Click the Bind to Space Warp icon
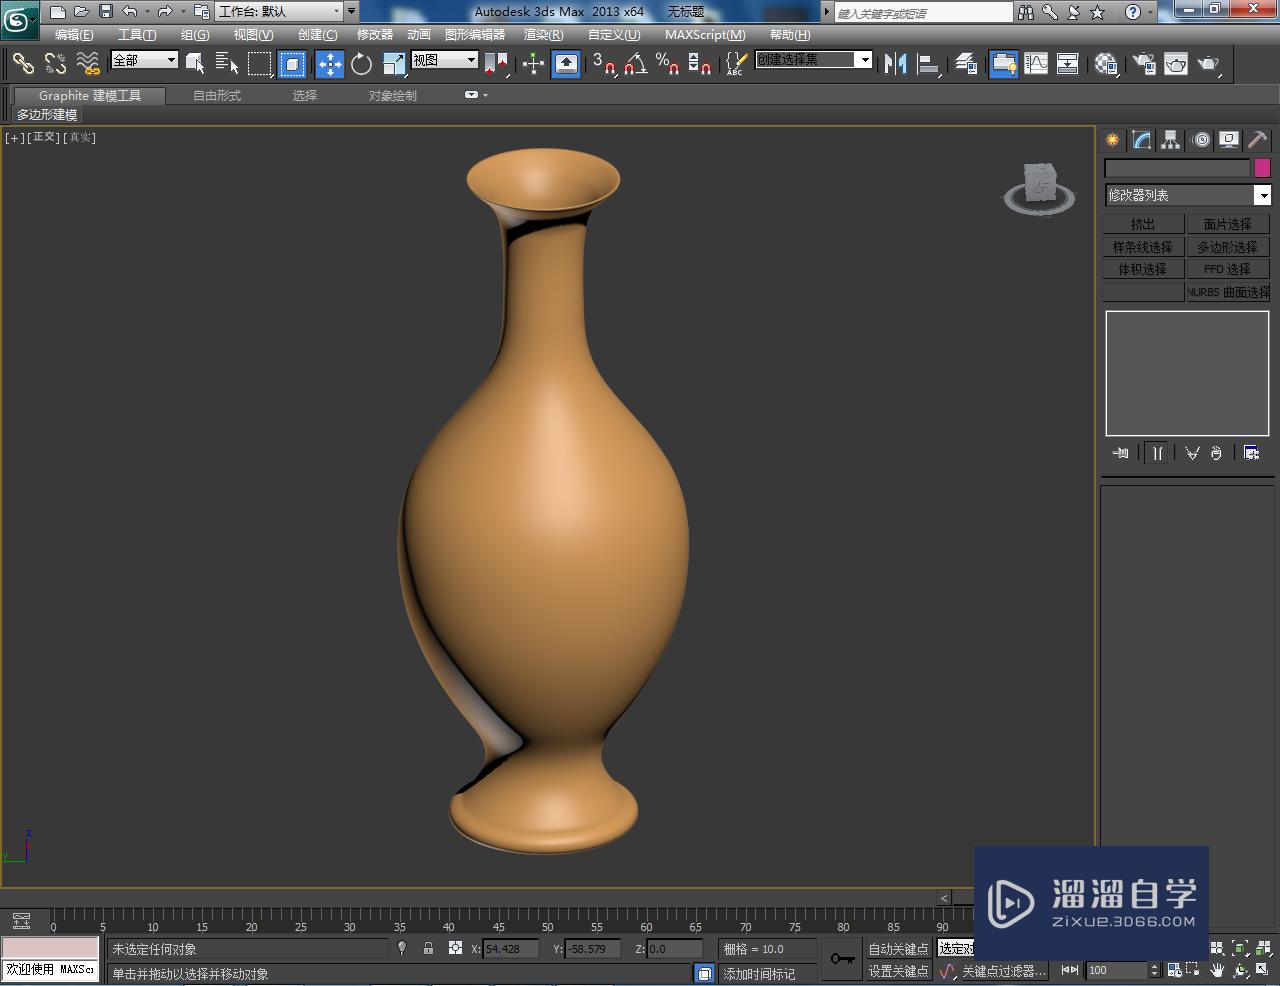The height and width of the screenshot is (986, 1280). [x=88, y=64]
